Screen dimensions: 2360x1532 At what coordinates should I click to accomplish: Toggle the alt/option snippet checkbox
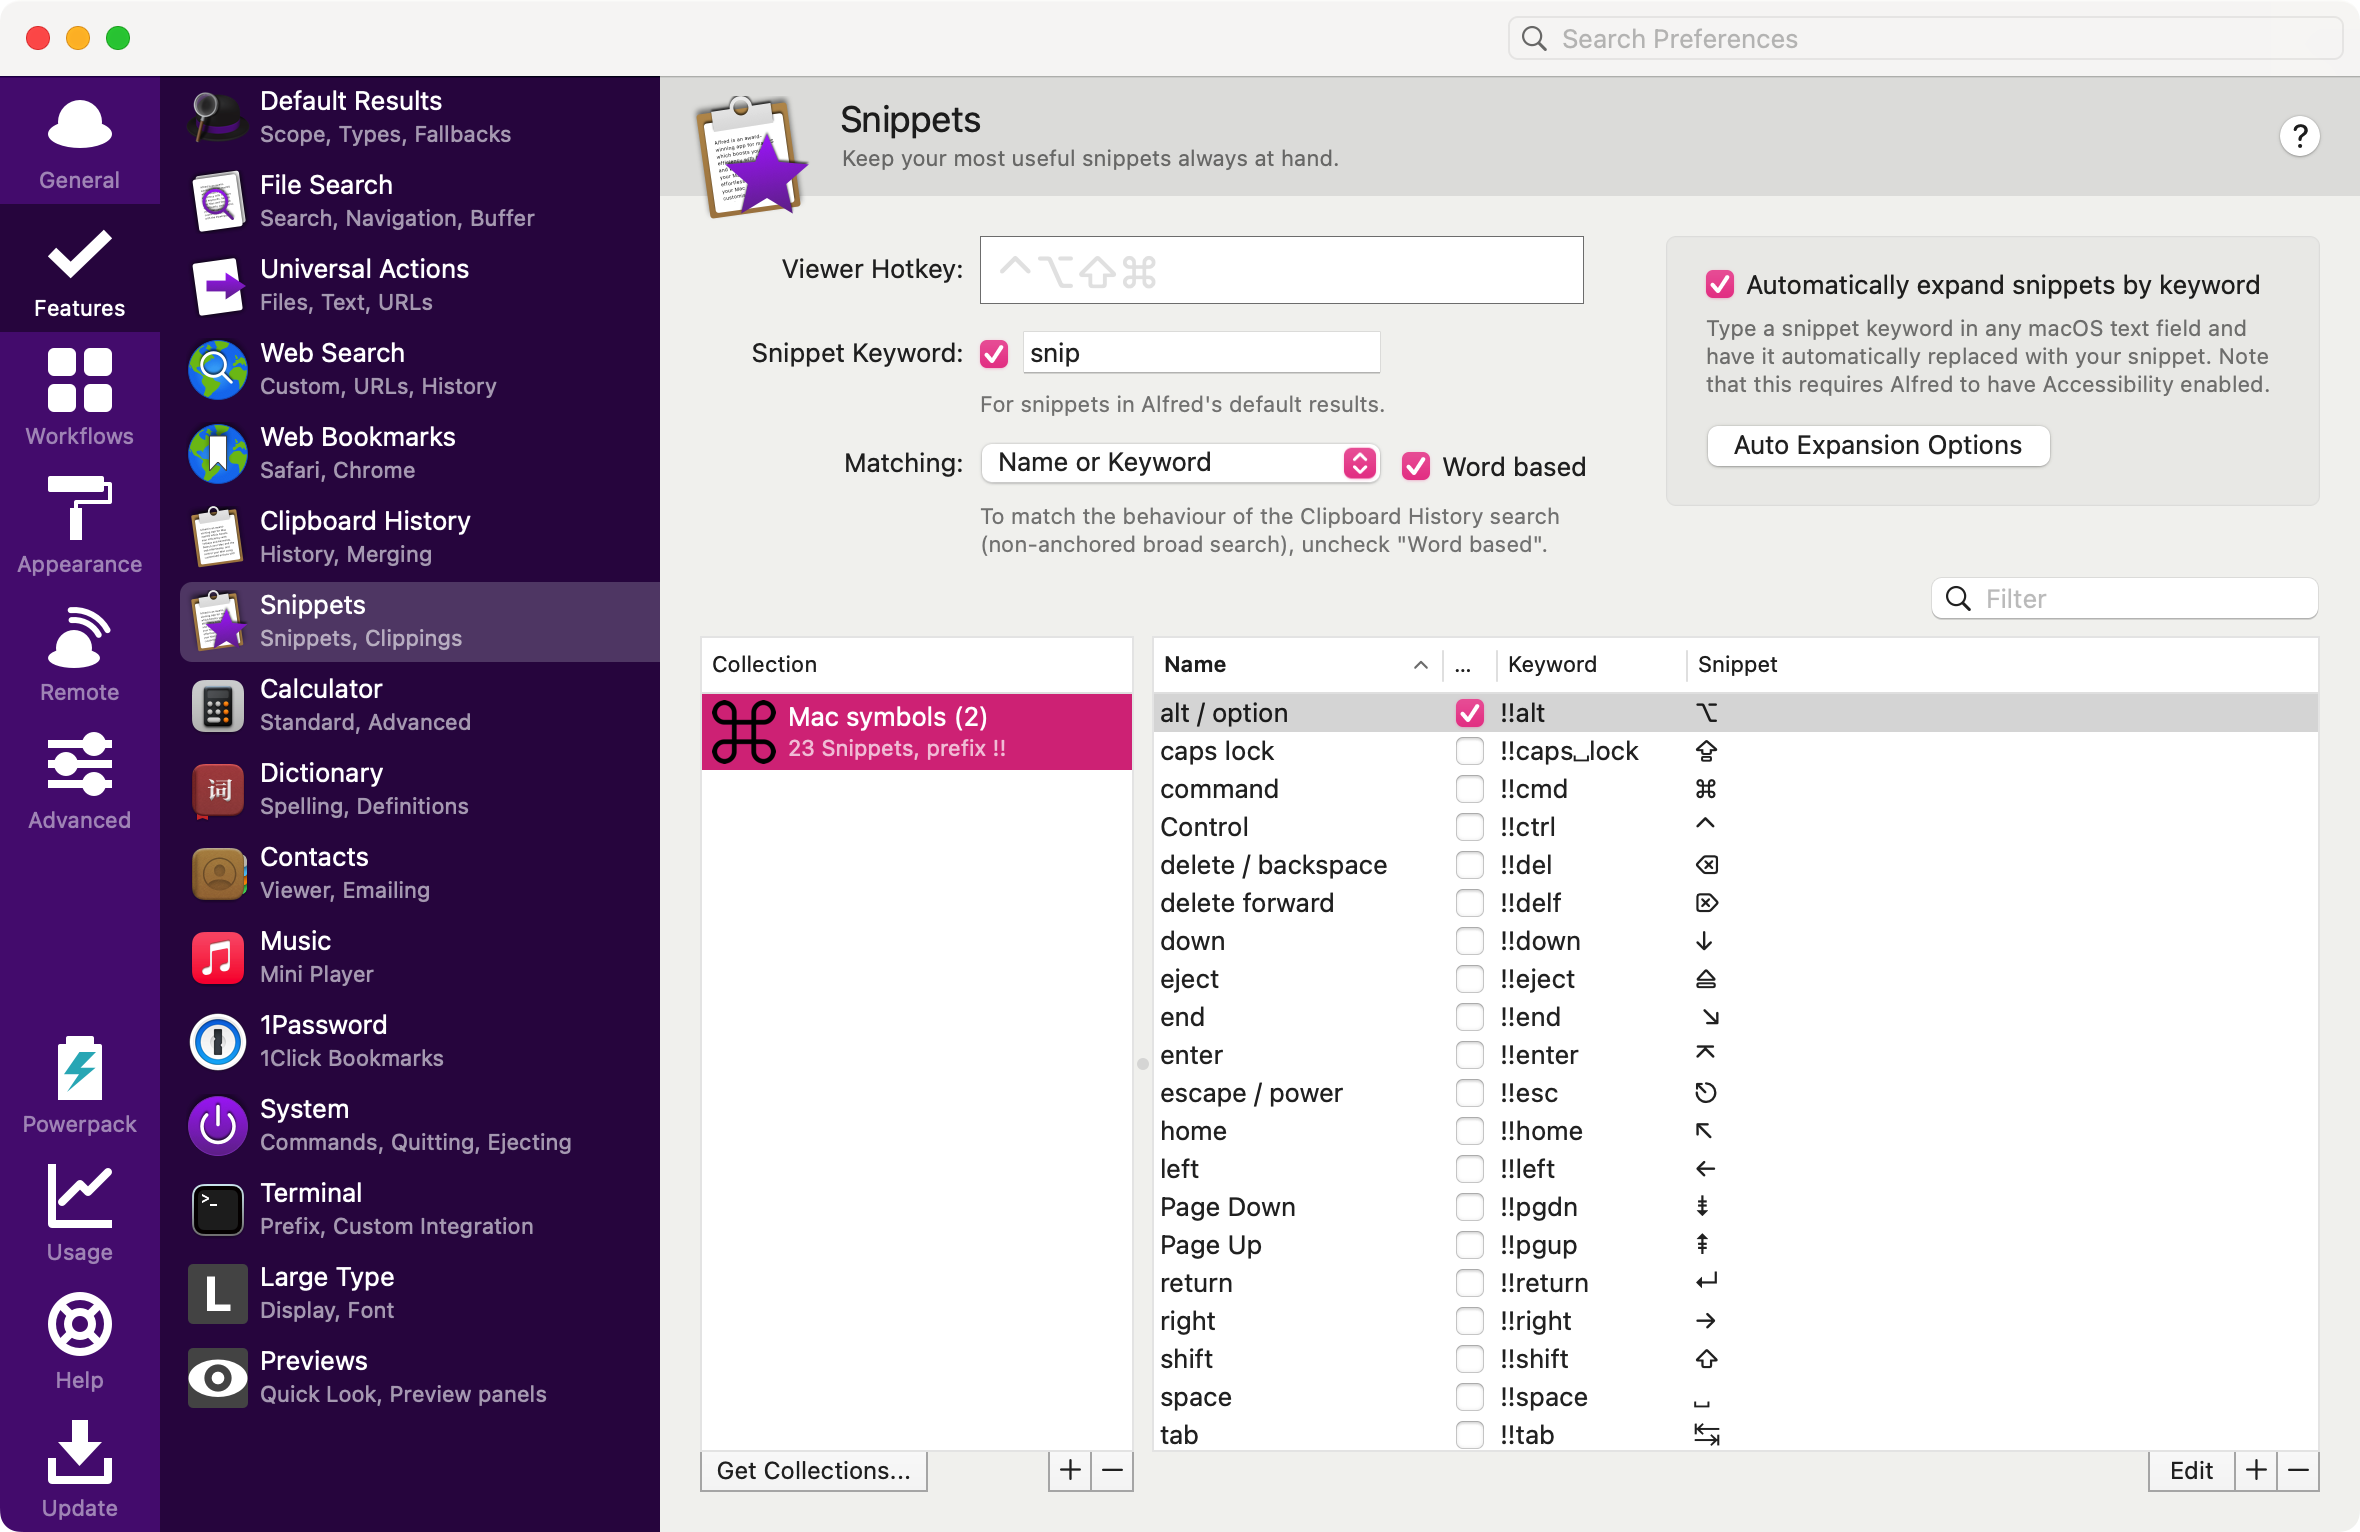1469,712
